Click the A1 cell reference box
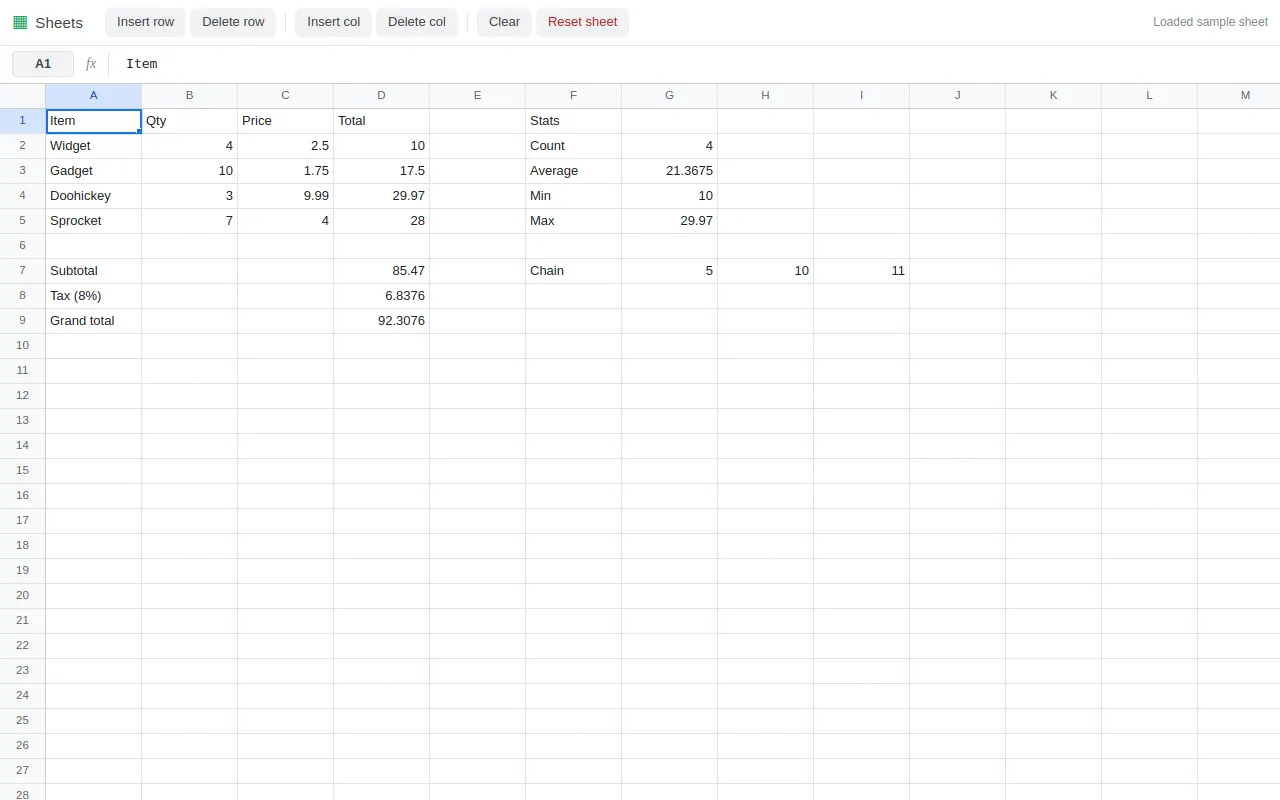 (43, 64)
